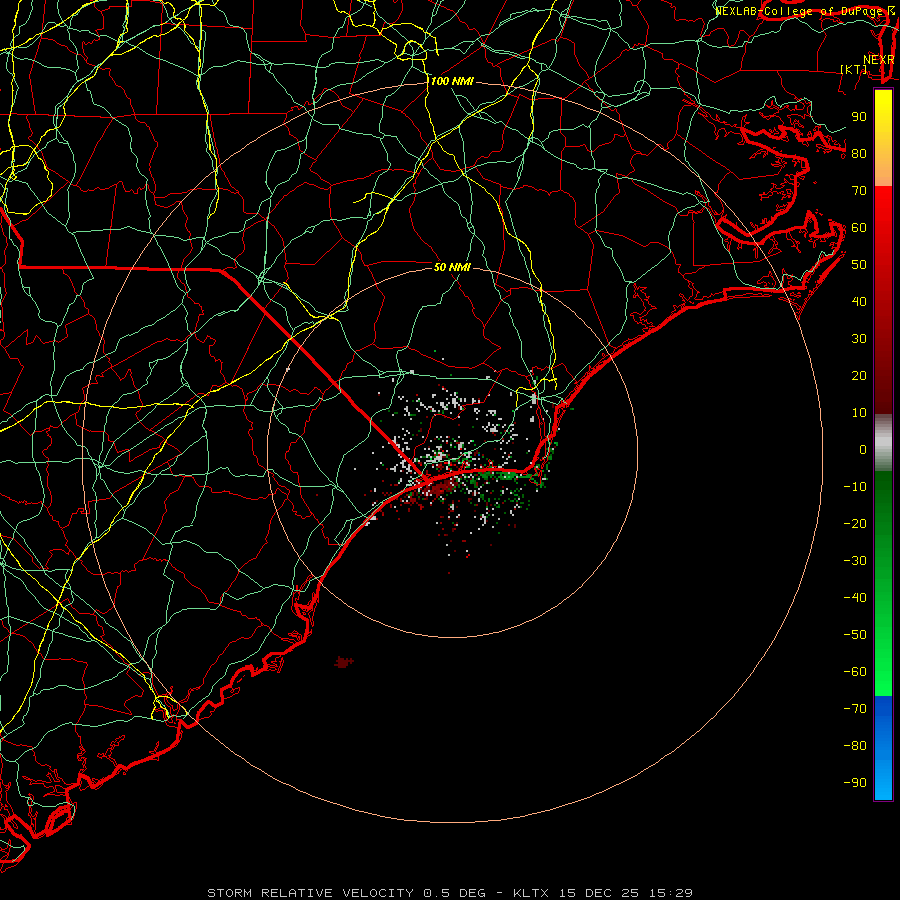
Task: Click the 50 value on the velocity scale
Action: 859,265
